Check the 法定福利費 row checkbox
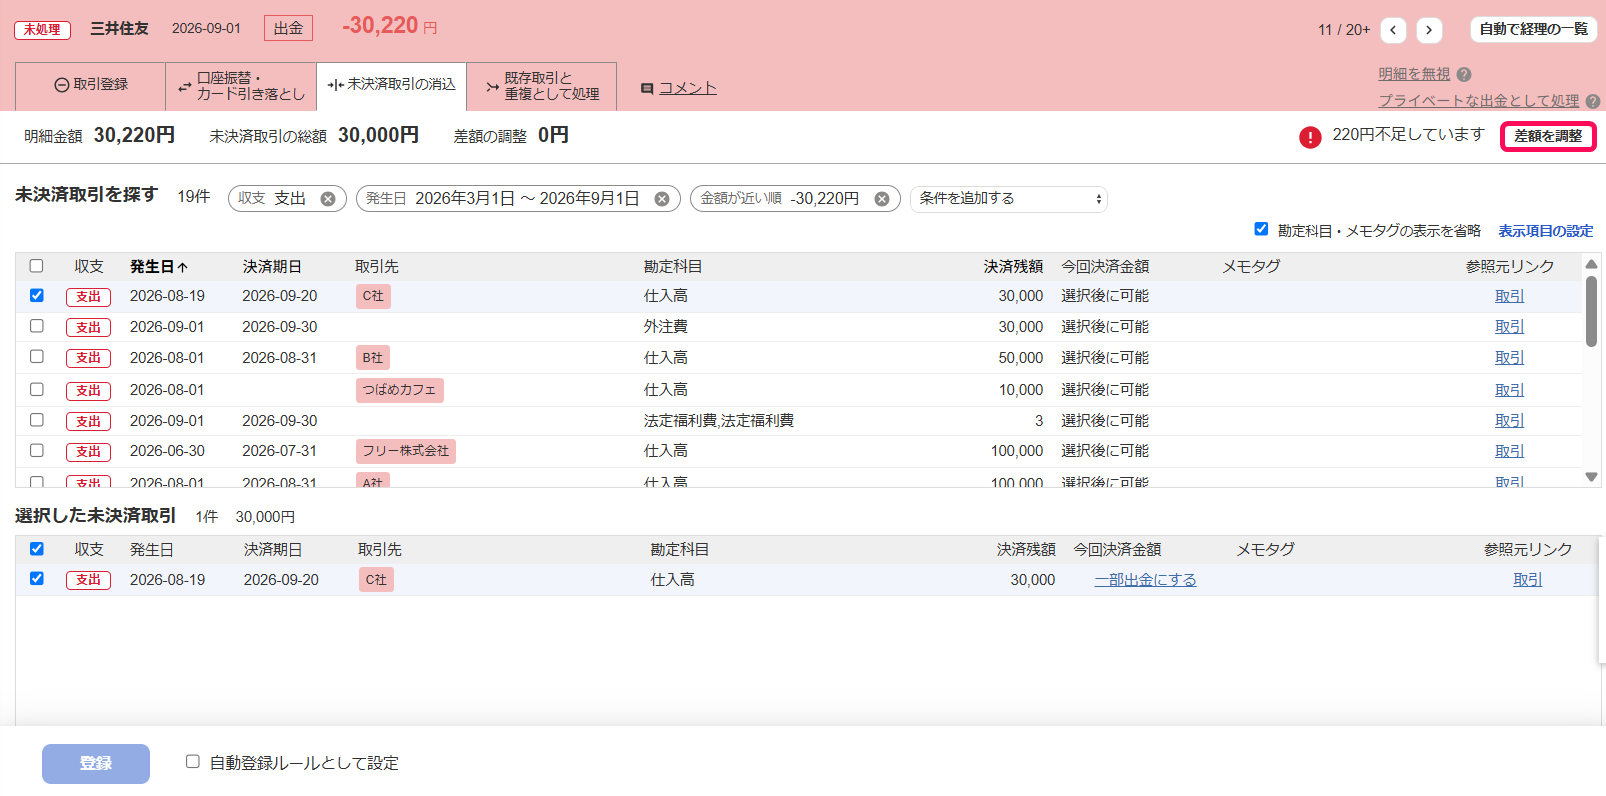This screenshot has width=1606, height=796. (37, 420)
